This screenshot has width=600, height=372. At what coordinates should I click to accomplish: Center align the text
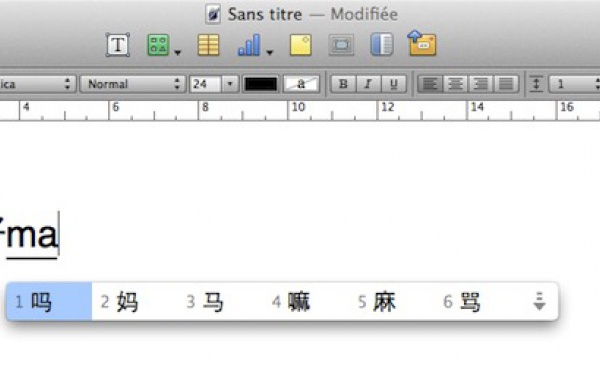click(x=455, y=84)
